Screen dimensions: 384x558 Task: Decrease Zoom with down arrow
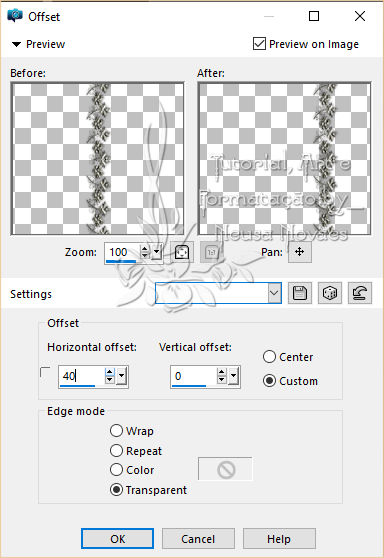[144, 256]
